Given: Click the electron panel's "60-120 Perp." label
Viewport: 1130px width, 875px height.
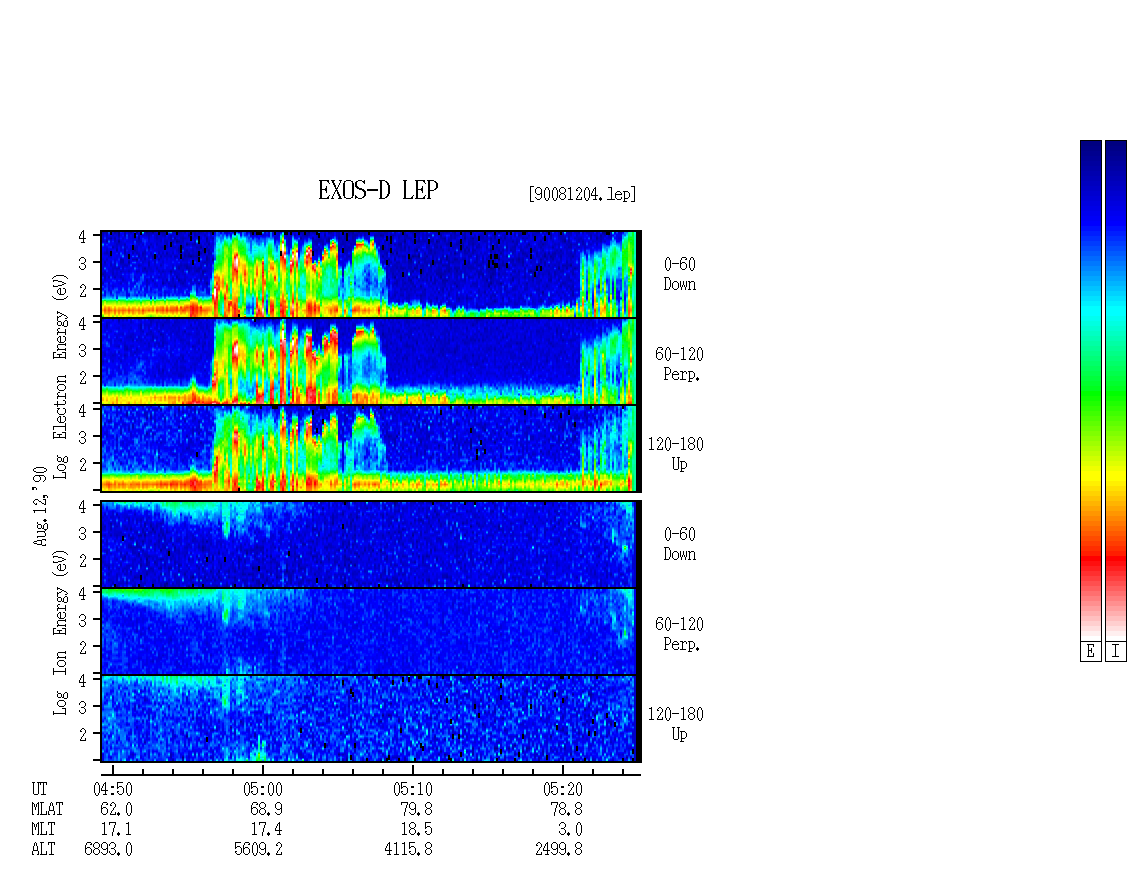Looking at the screenshot, I should pyautogui.click(x=679, y=364).
